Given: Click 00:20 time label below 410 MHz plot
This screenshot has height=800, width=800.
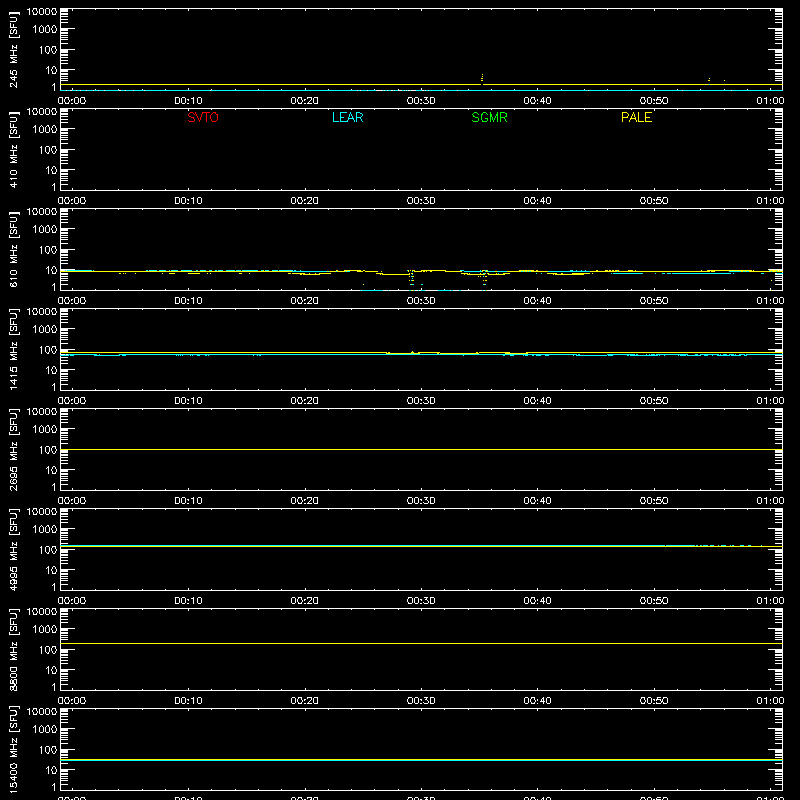Looking at the screenshot, I should 305,201.
